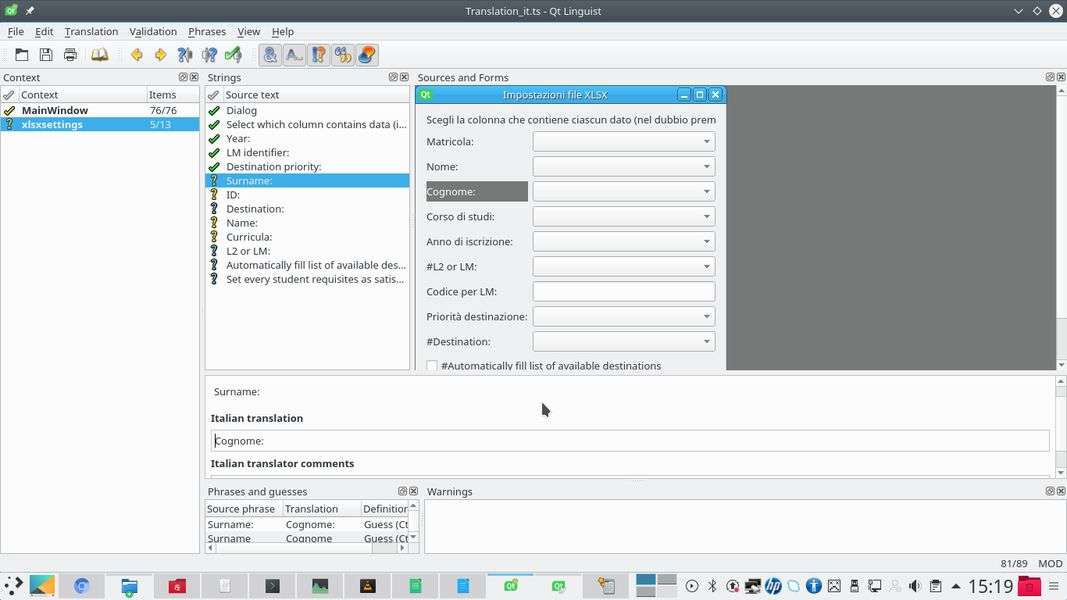Go to previous item with left arrow
This screenshot has height=600, width=1067.
[136, 55]
